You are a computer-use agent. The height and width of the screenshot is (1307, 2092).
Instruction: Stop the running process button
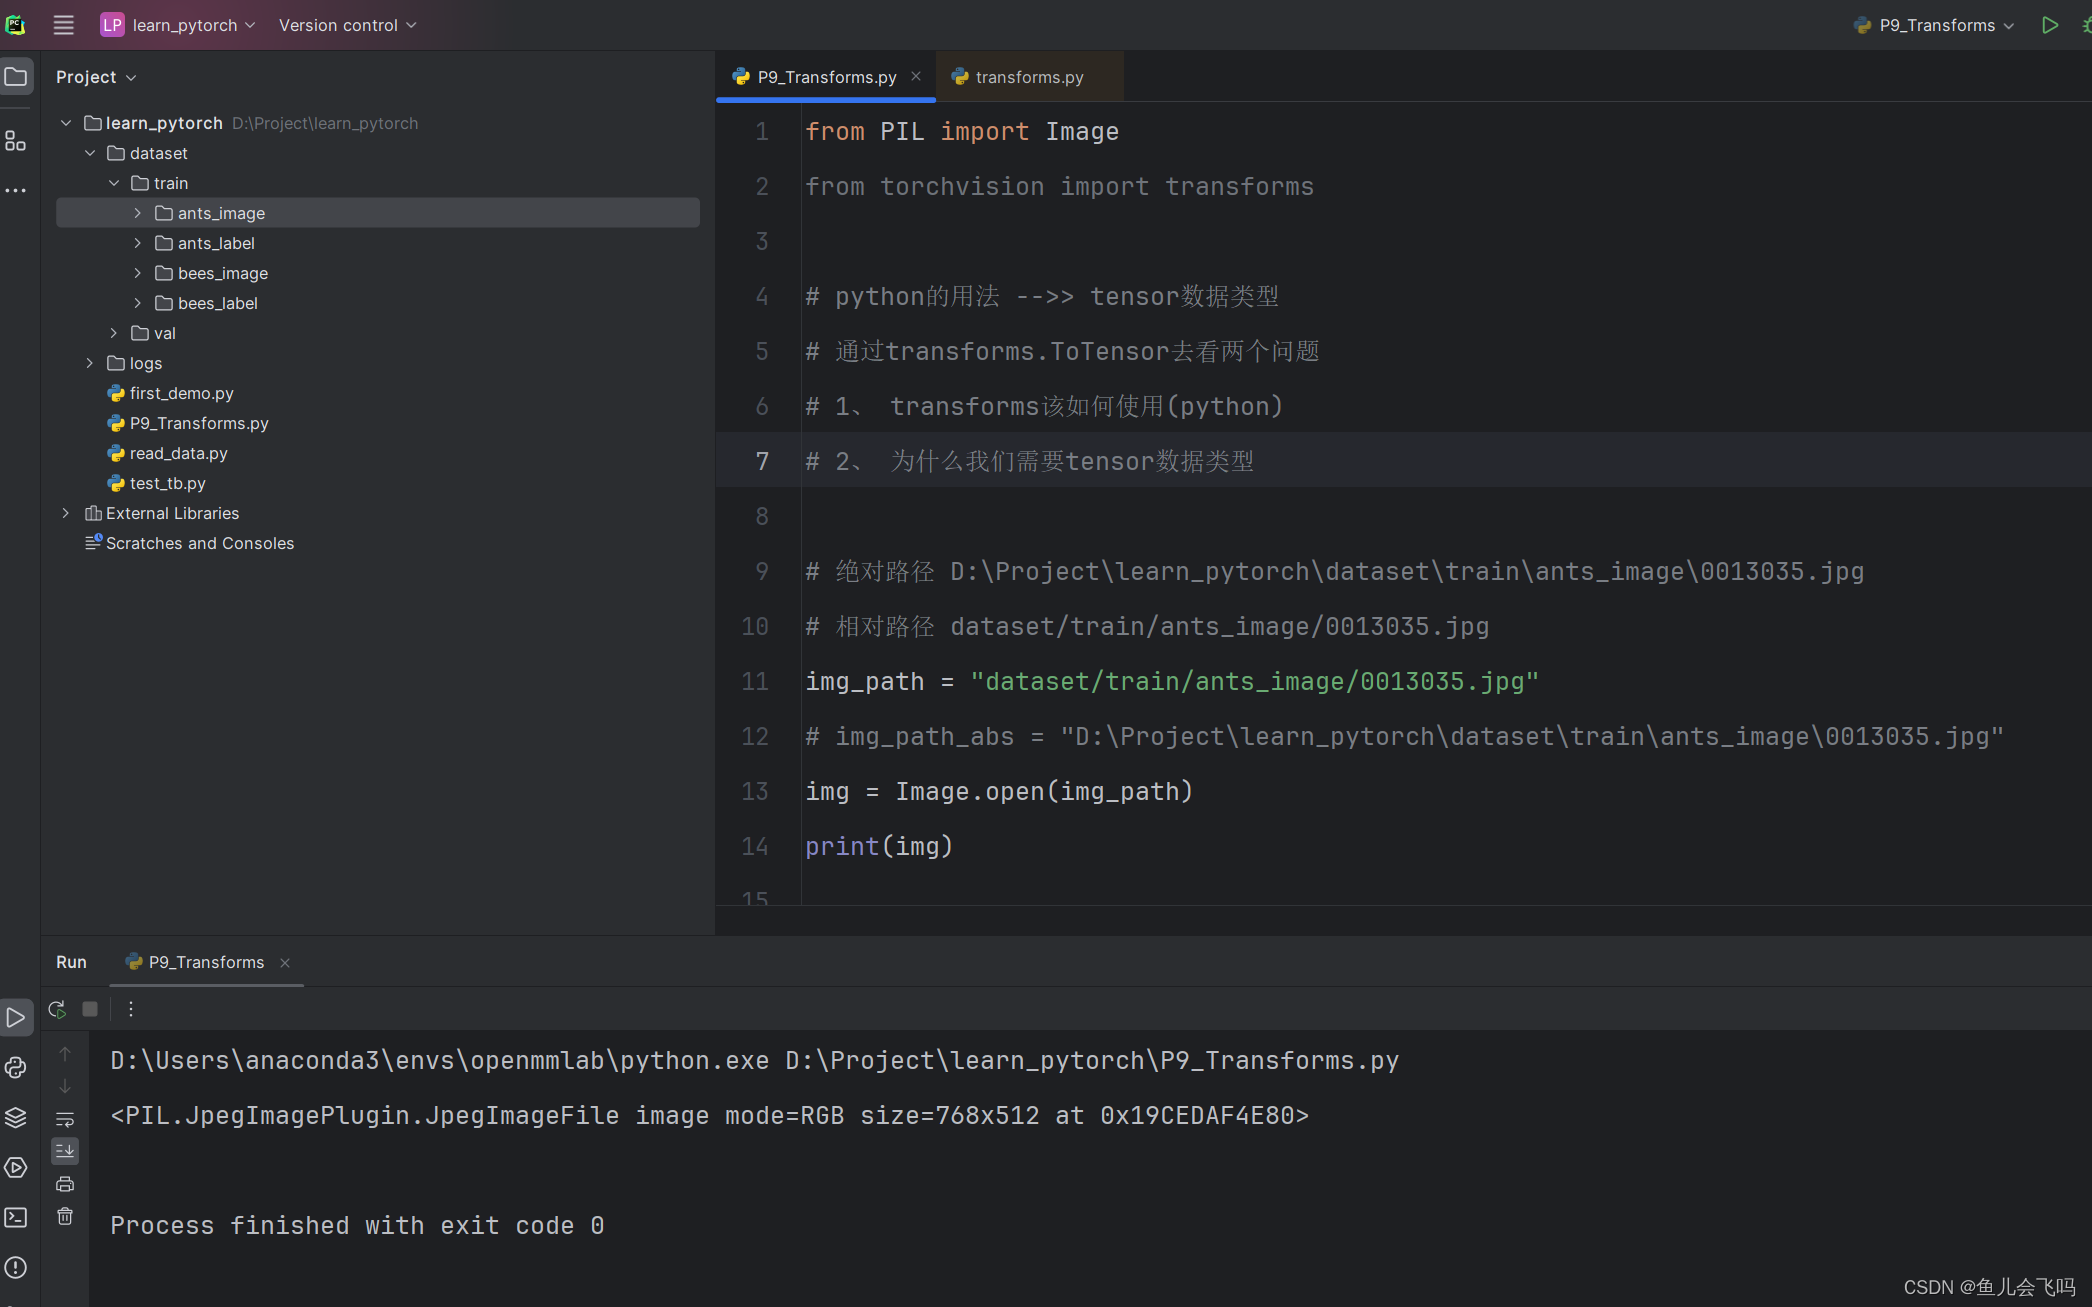[x=90, y=1009]
